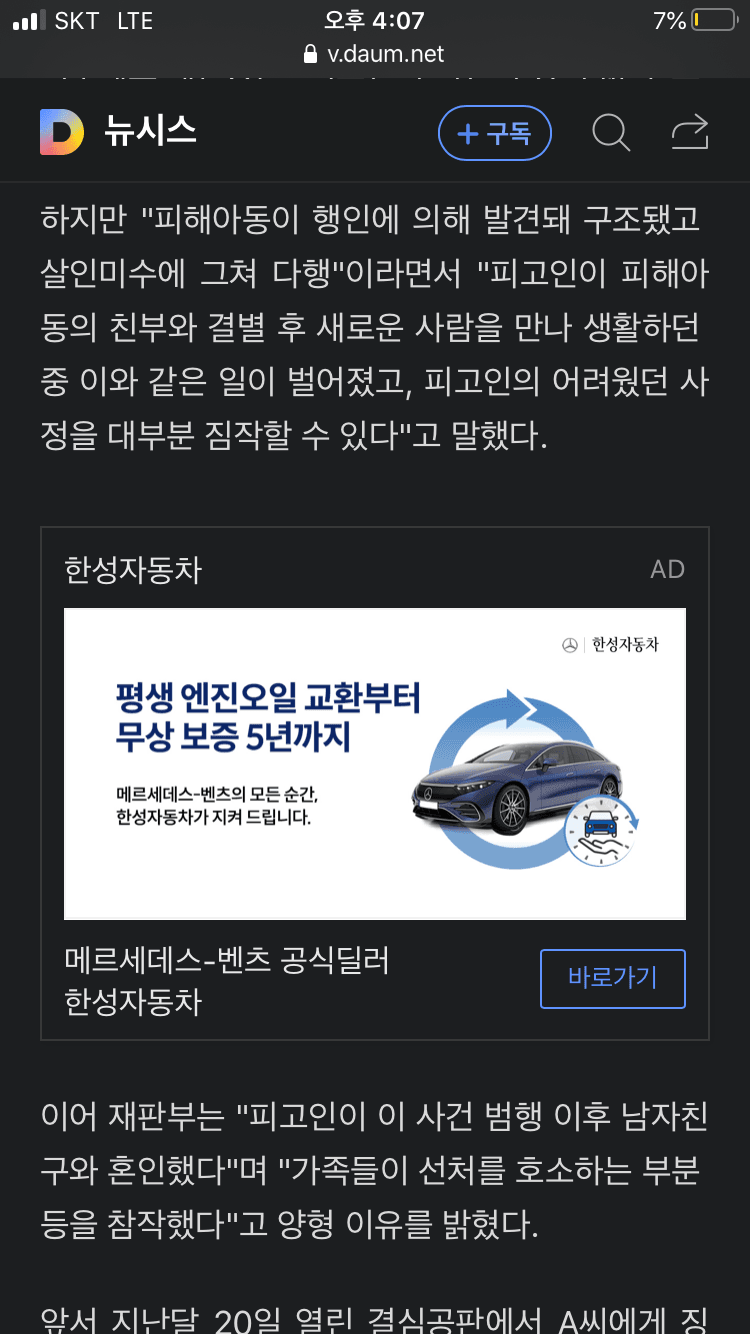Tap the paragraph beginning 이어 재판부는
The width and height of the screenshot is (750, 1334).
[x=375, y=1172]
